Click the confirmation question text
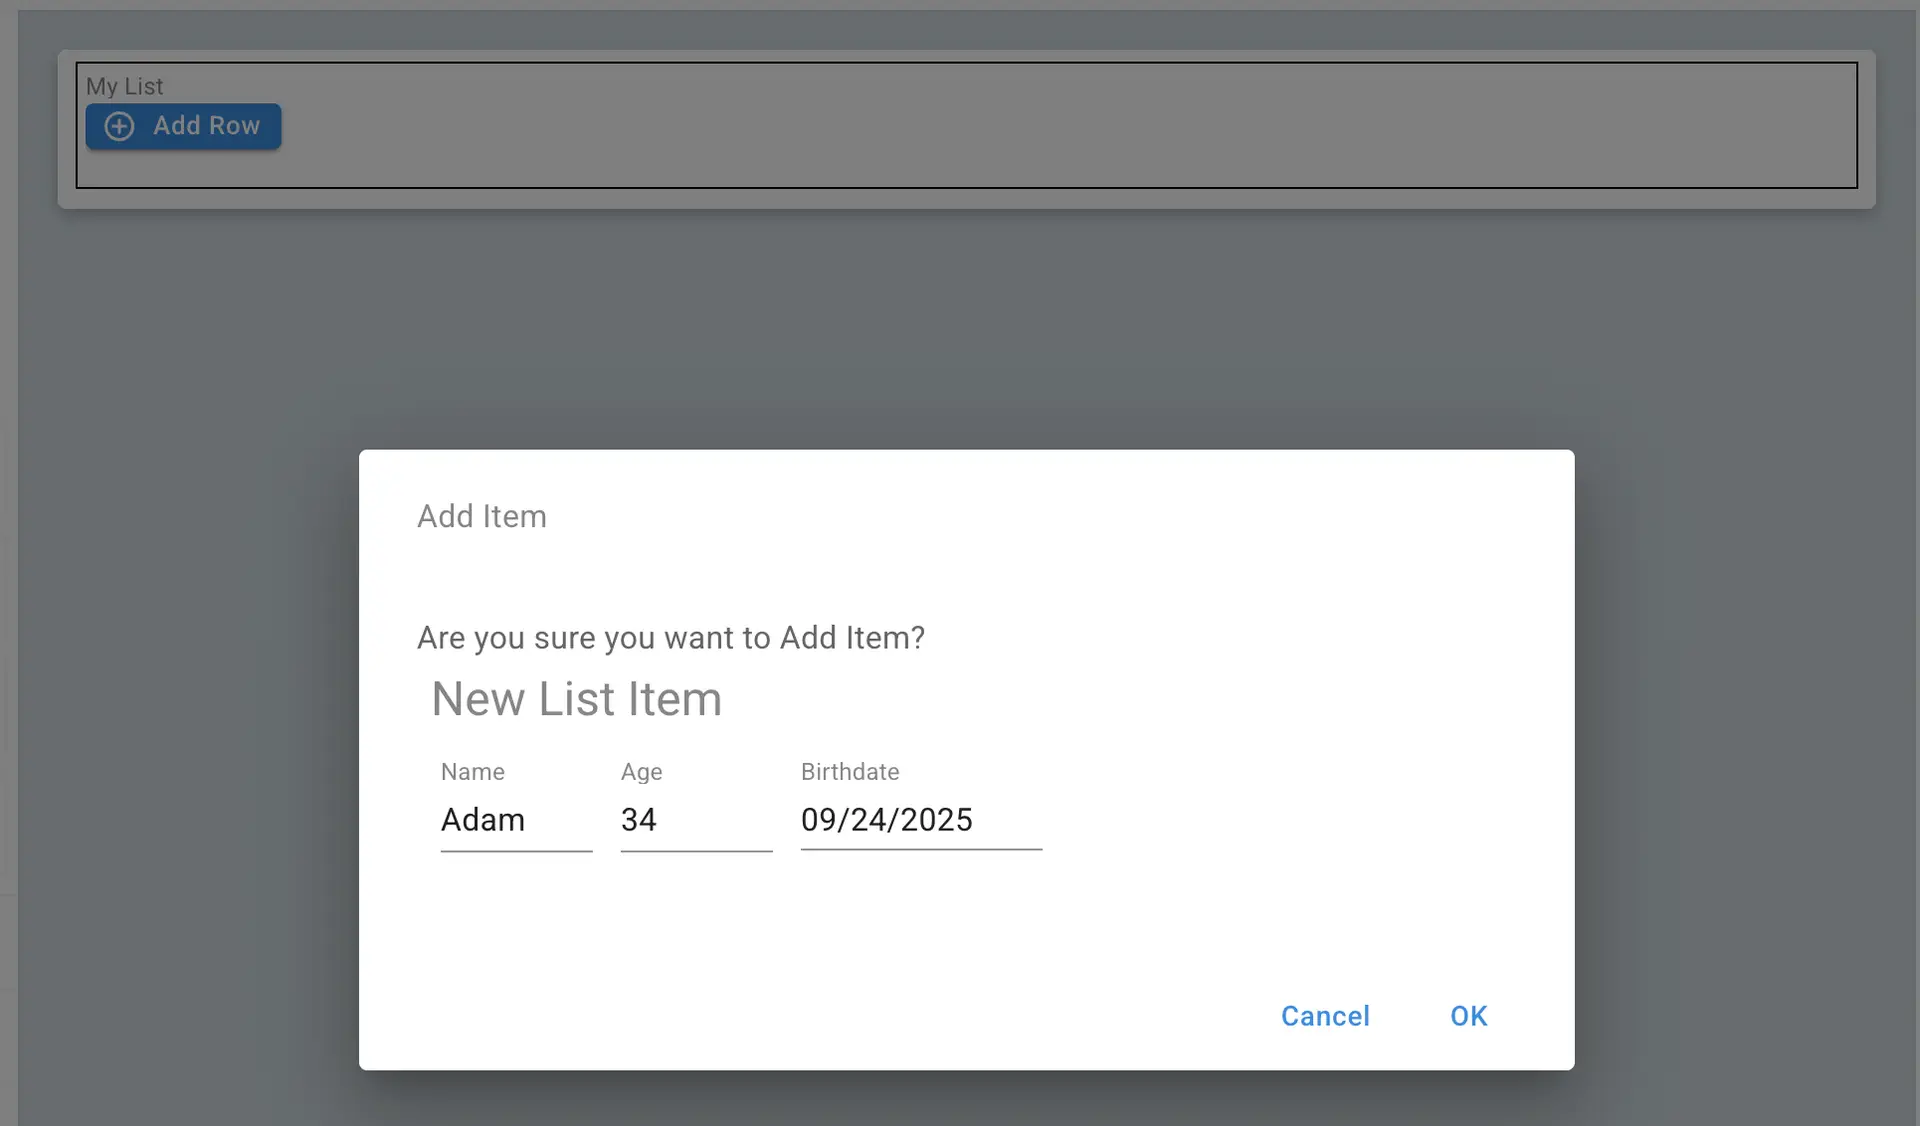The image size is (1920, 1126). (x=670, y=637)
